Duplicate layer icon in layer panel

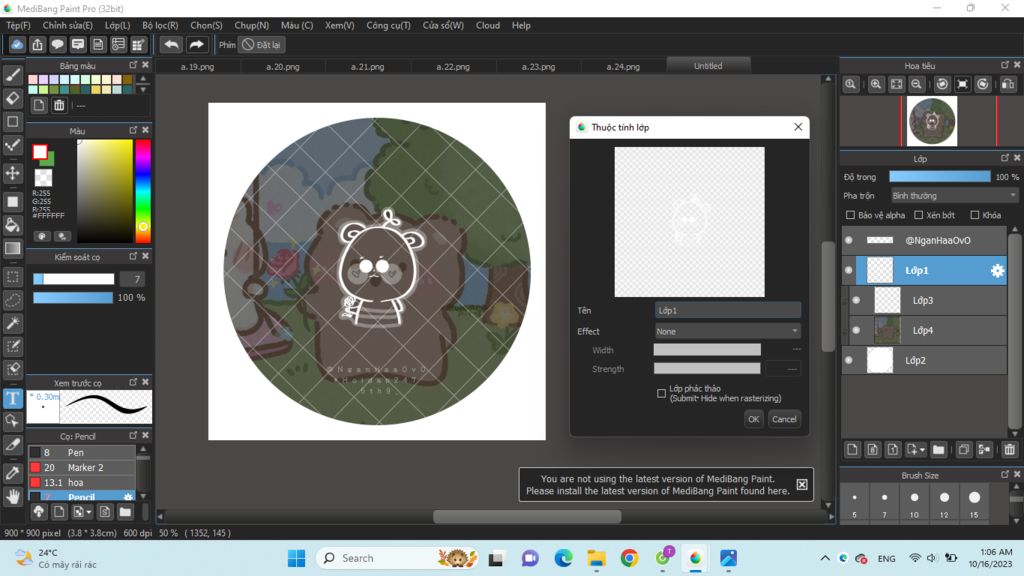pos(964,449)
